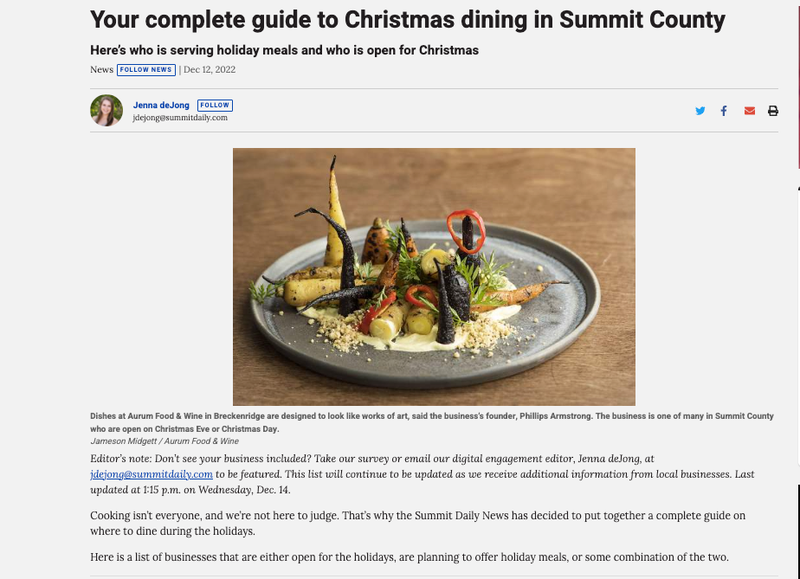The image size is (800, 579).
Task: Click the Jameson Midgett photo credit
Action: 164,441
